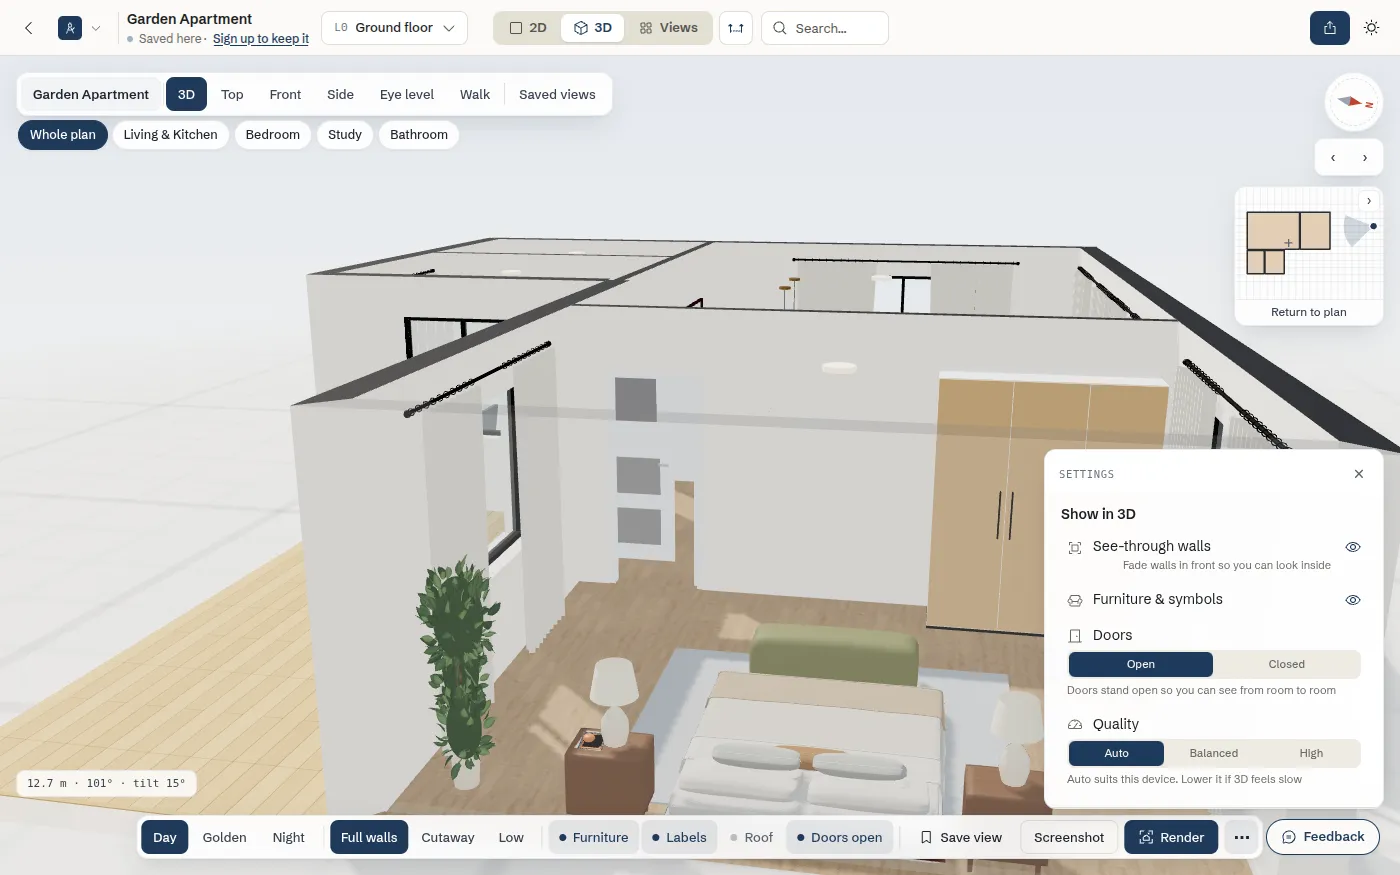The width and height of the screenshot is (1400, 875).
Task: Toggle Furniture & symbols eye icon
Action: coord(1353,600)
